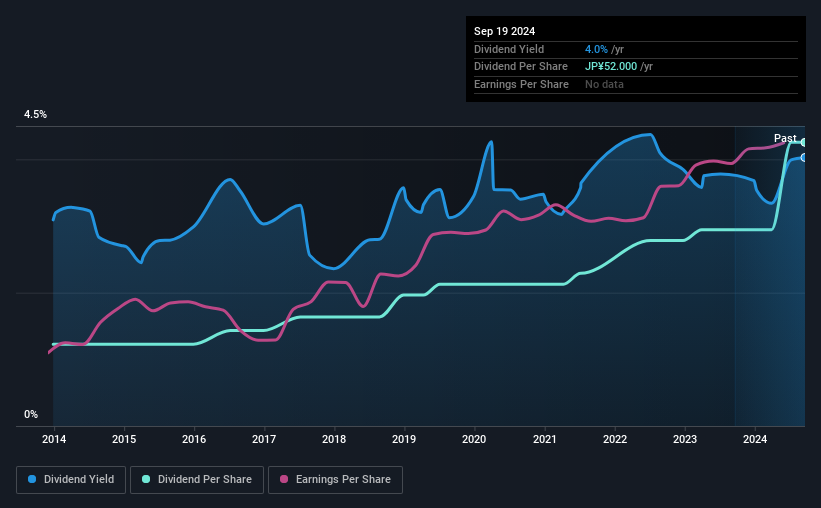This screenshot has height=508, width=821.
Task: Click the 2023 x-axis label
Action: 685,439
